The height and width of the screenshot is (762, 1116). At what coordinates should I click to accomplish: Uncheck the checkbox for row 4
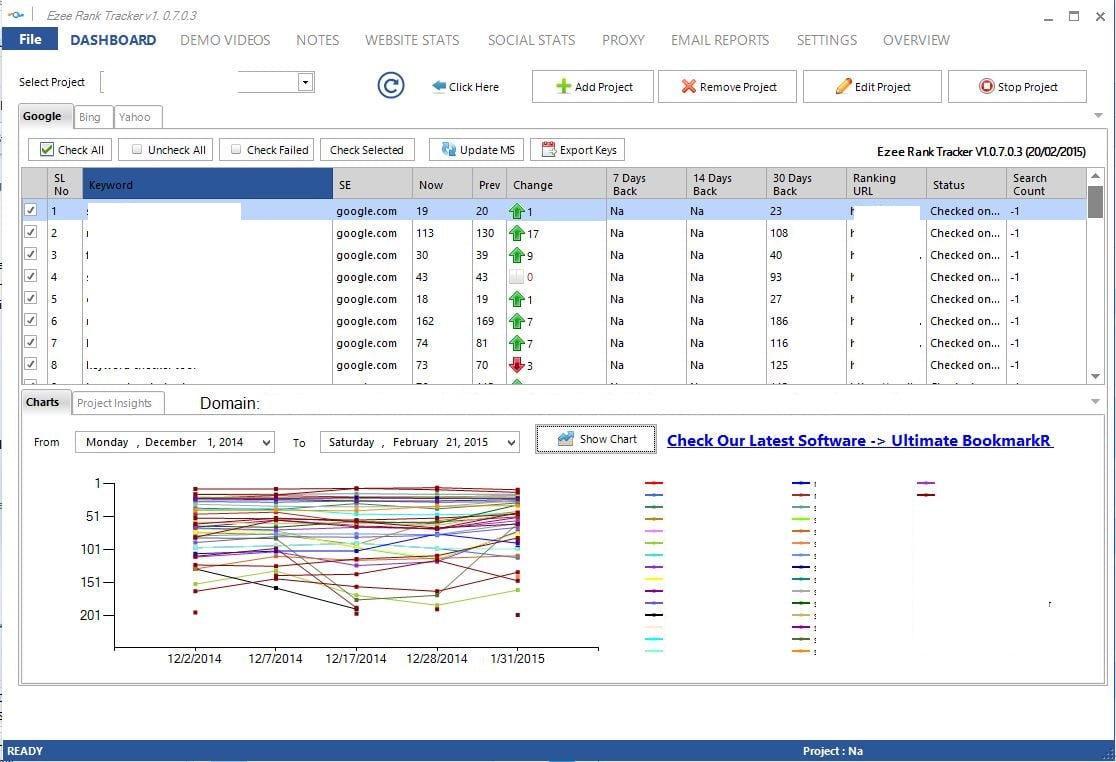pos(31,276)
